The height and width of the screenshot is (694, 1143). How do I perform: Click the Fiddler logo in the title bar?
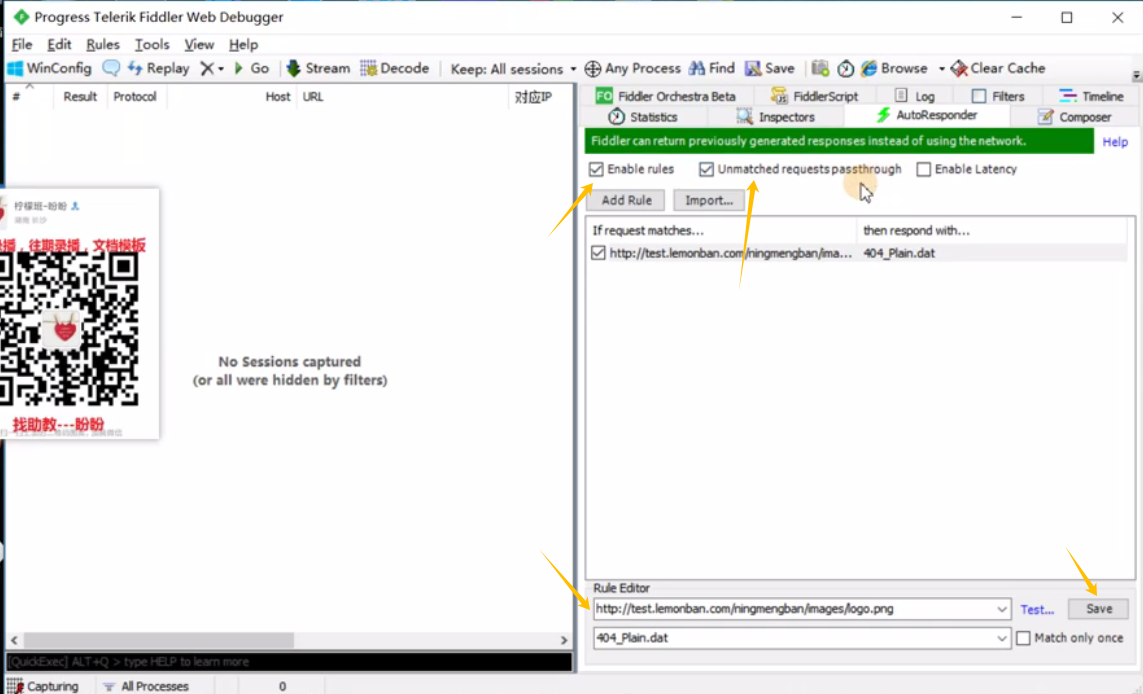[x=21, y=16]
